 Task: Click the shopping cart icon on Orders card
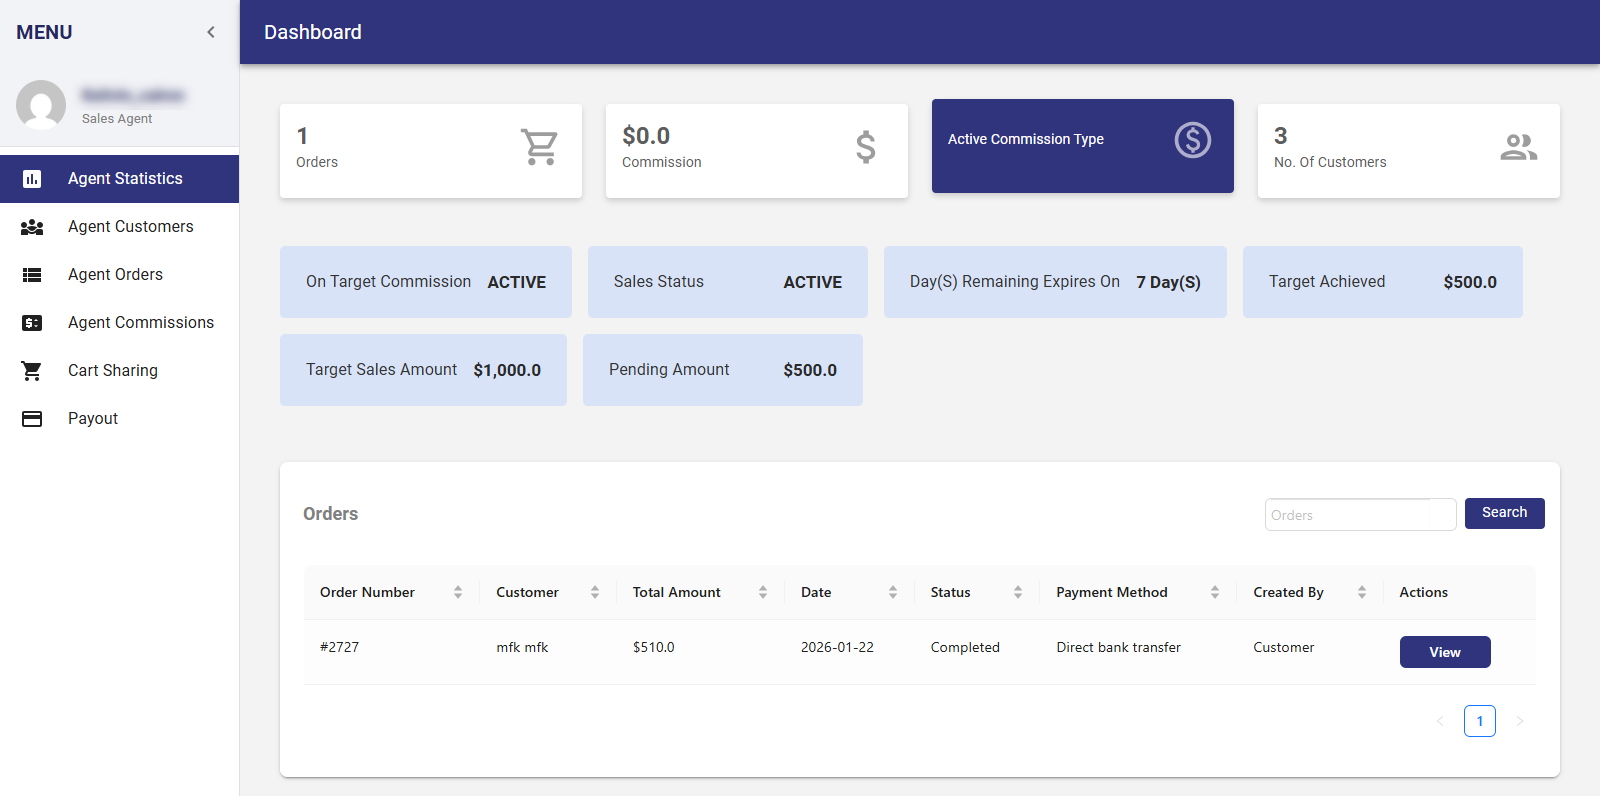click(x=539, y=147)
